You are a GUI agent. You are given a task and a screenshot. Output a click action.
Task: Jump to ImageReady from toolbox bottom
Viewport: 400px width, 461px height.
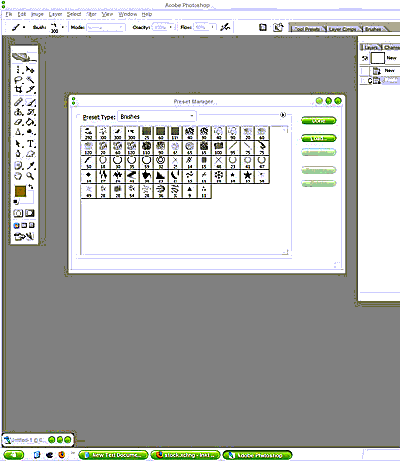pos(24,237)
